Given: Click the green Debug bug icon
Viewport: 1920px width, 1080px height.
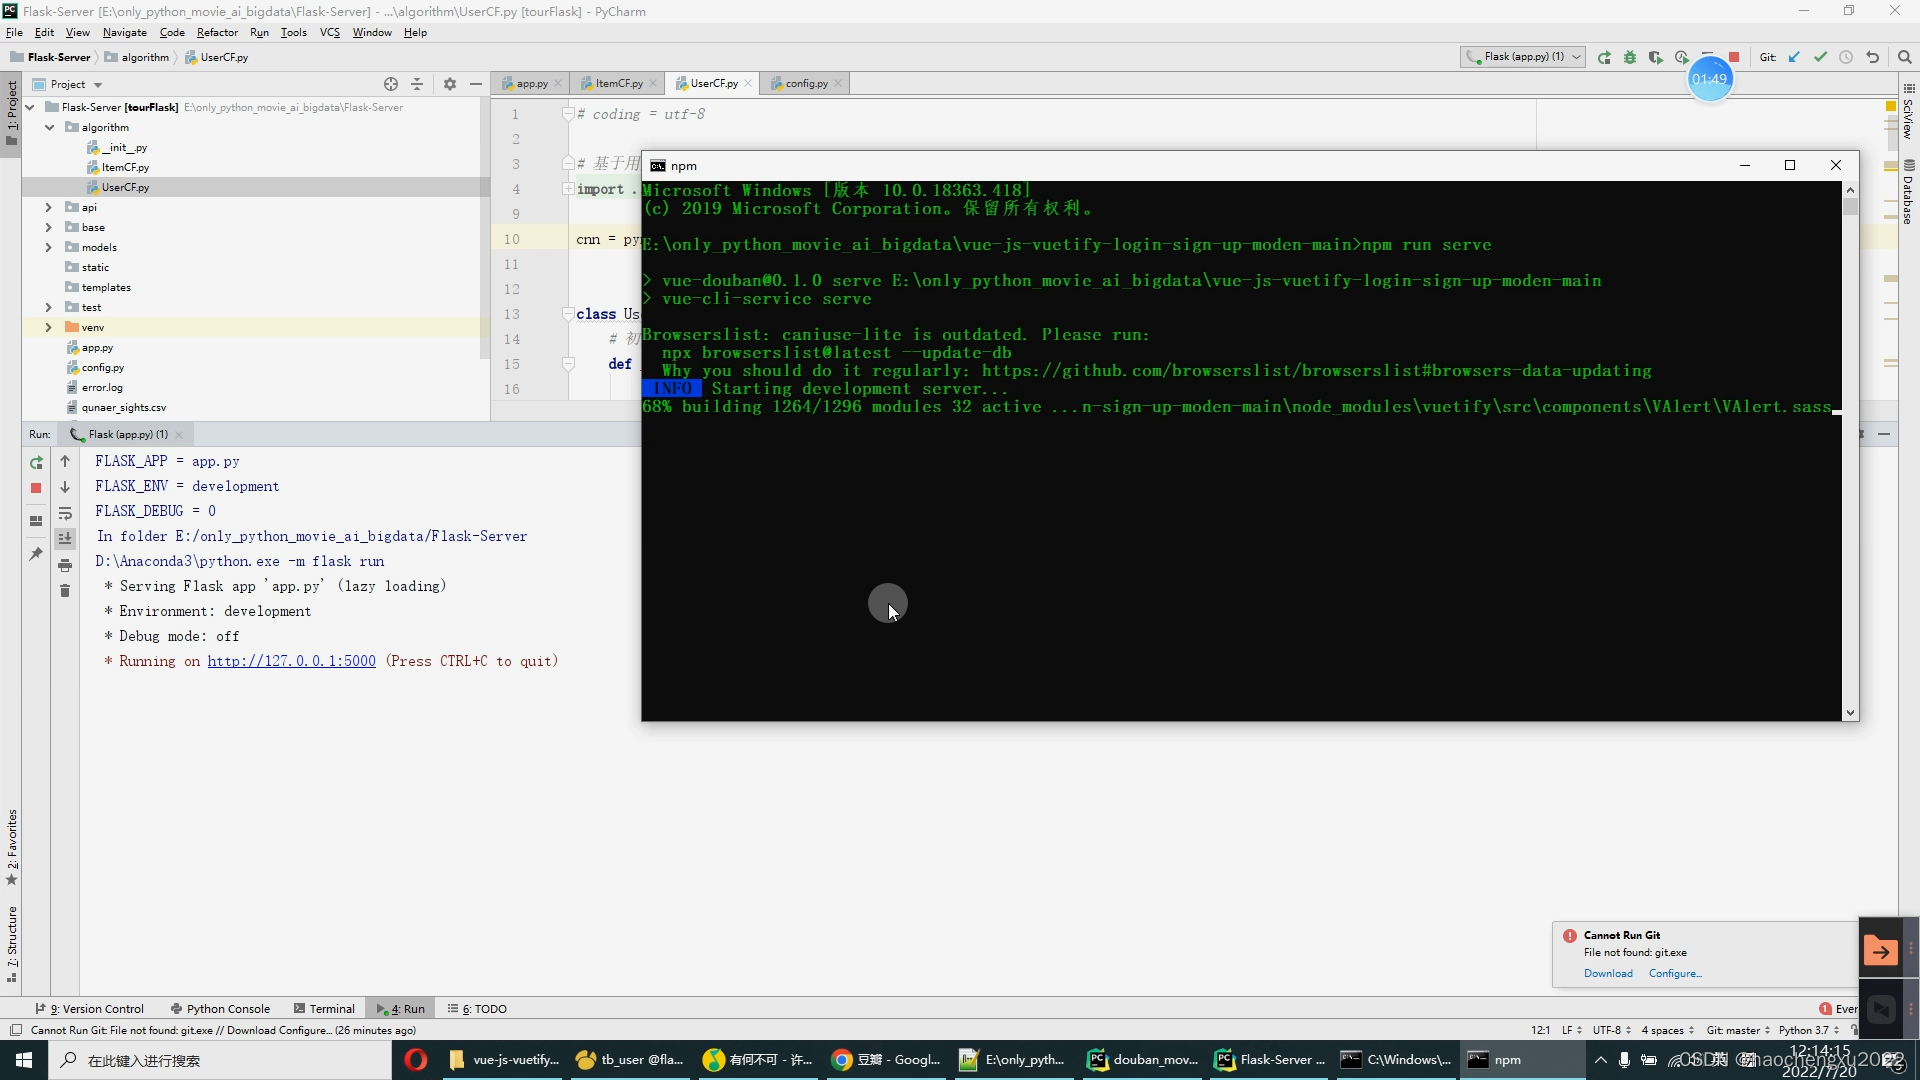Looking at the screenshot, I should (1630, 57).
